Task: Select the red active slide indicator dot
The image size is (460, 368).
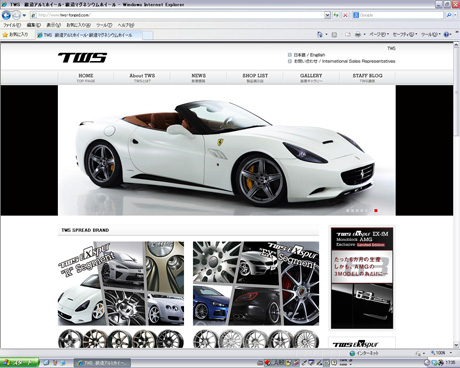Action: point(376,211)
